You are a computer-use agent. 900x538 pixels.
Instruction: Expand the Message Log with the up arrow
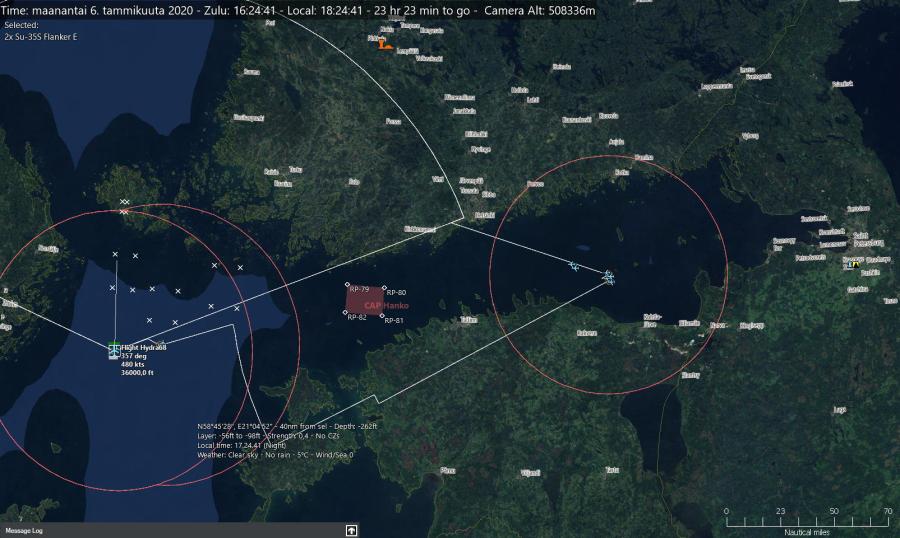(x=351, y=530)
